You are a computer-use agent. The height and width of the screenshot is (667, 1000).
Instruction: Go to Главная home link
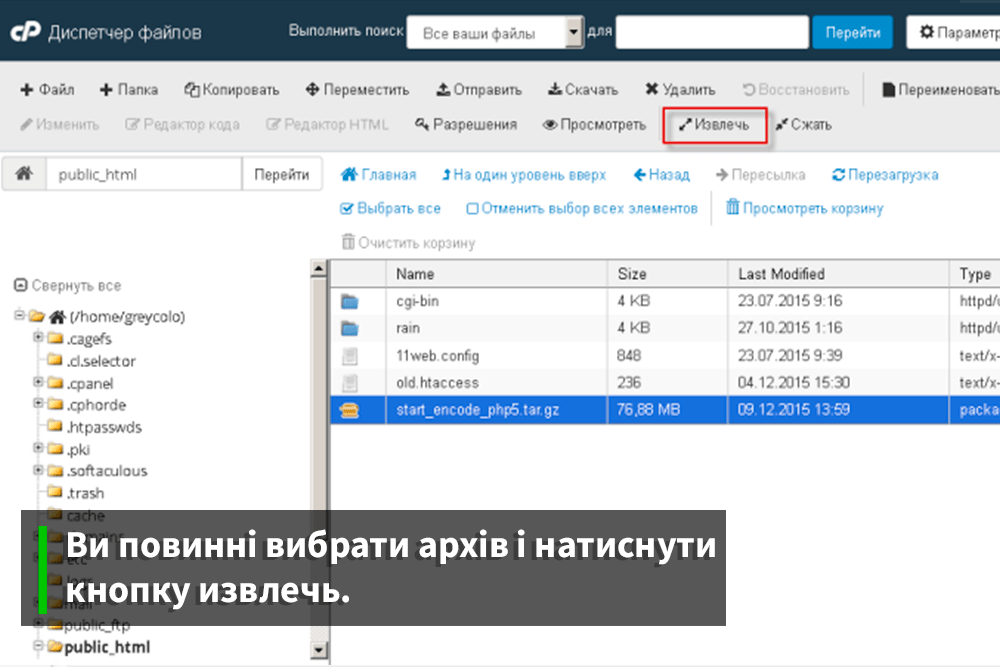click(378, 175)
